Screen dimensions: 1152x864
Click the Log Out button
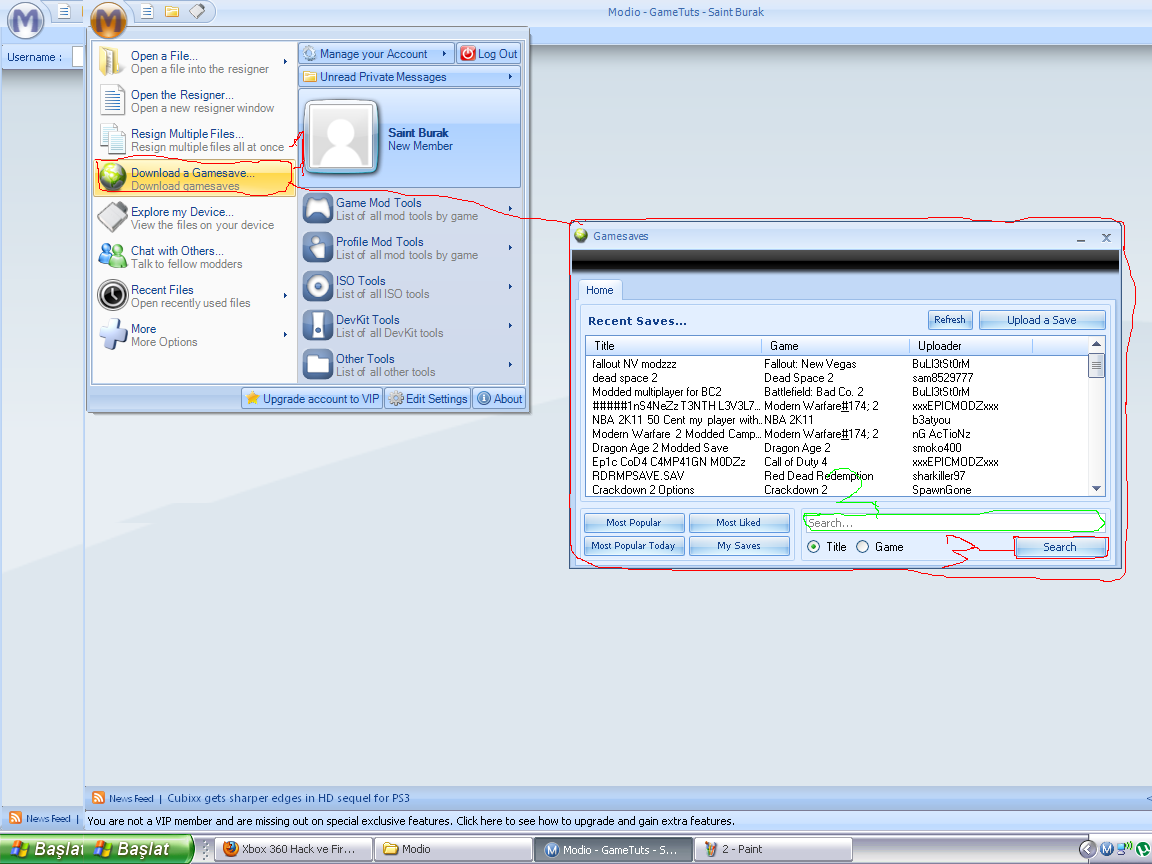click(x=489, y=54)
